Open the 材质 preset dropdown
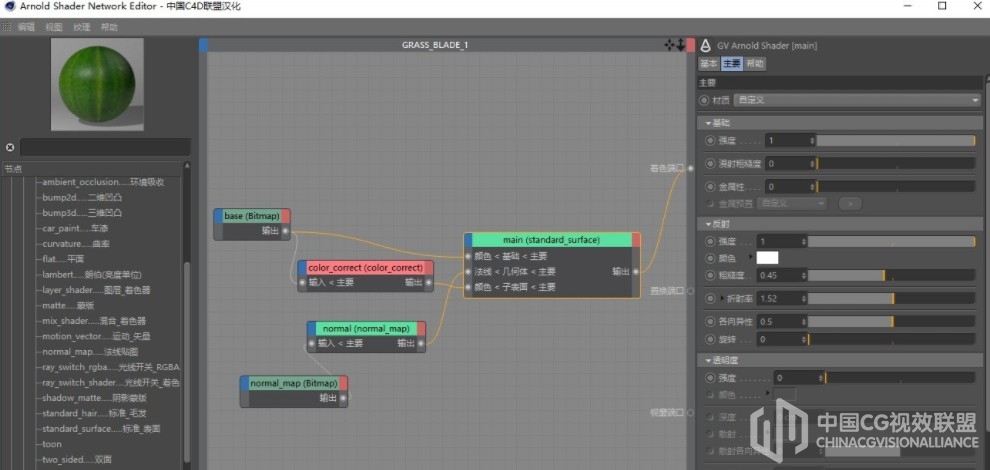Image resolution: width=990 pixels, height=470 pixels. [856, 100]
